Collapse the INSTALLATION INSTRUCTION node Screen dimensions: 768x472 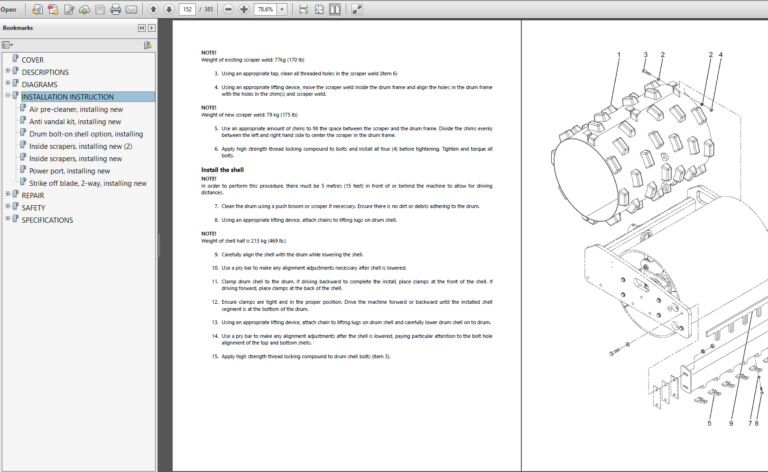point(8,95)
